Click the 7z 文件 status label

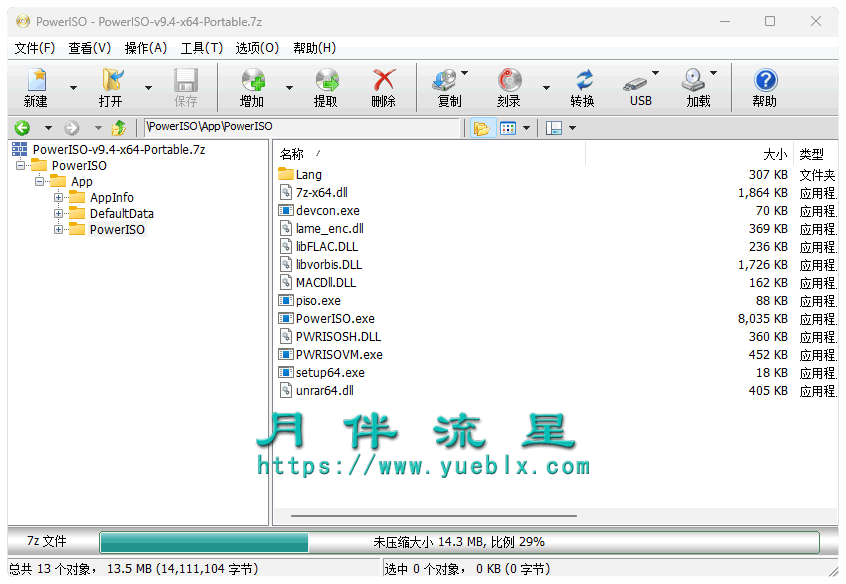46,541
